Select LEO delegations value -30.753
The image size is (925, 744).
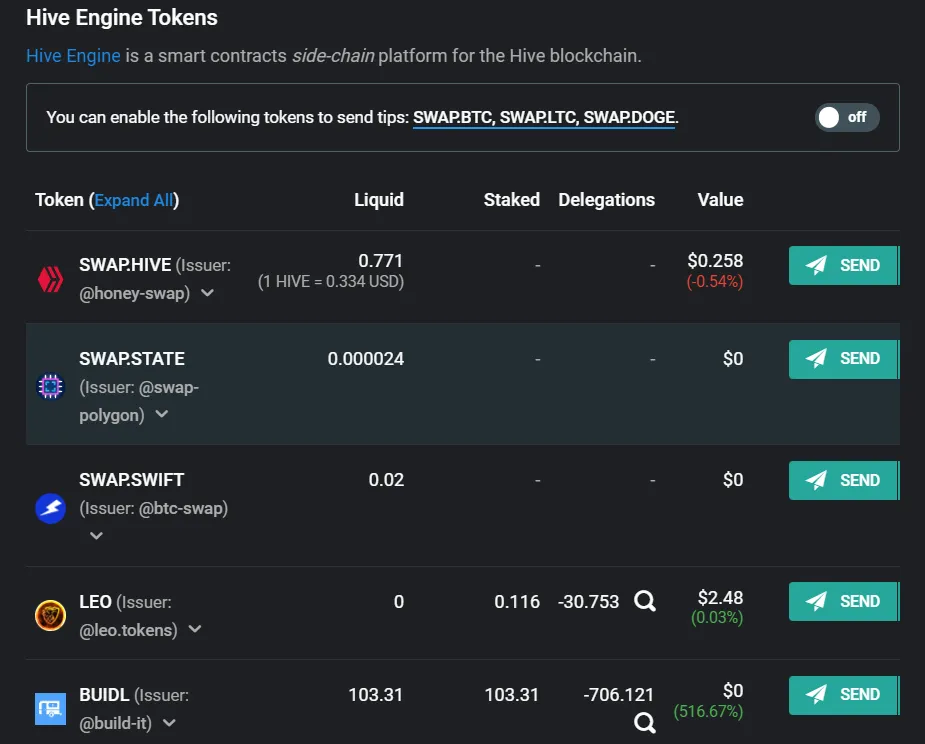588,601
